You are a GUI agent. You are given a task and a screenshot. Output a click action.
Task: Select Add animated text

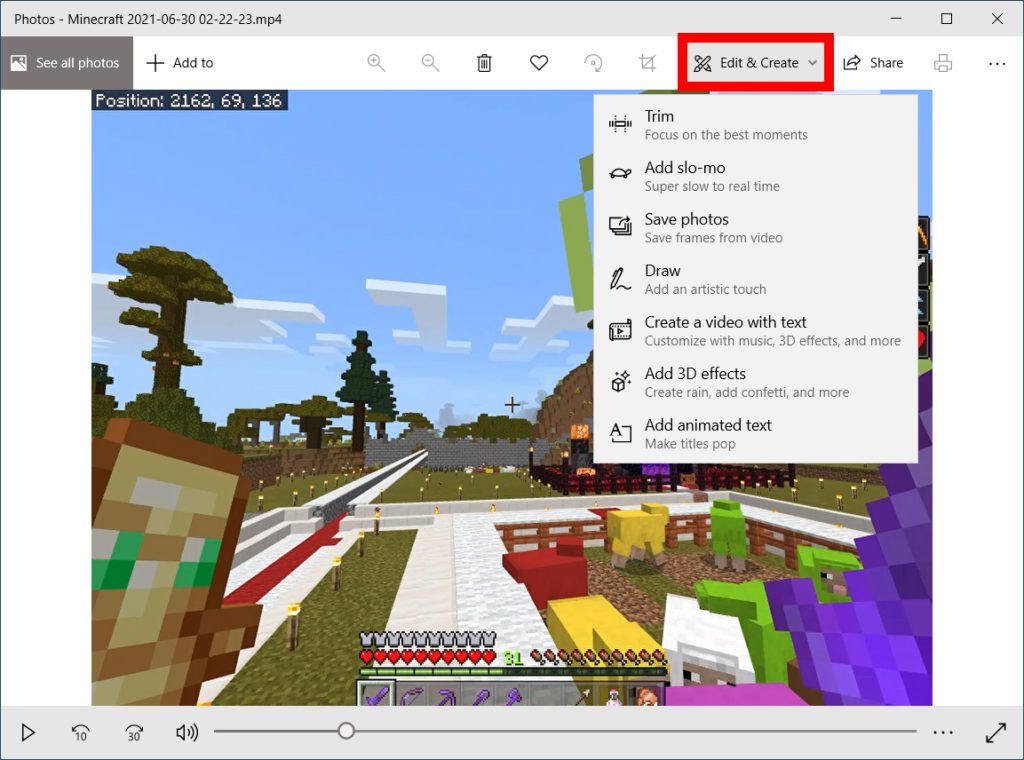coord(755,434)
